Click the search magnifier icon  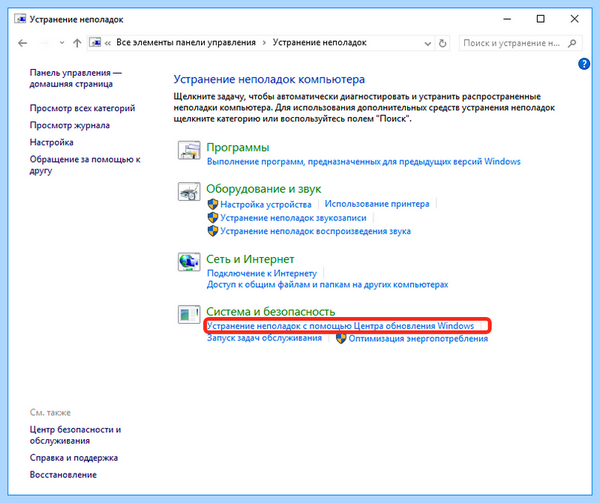(572, 43)
